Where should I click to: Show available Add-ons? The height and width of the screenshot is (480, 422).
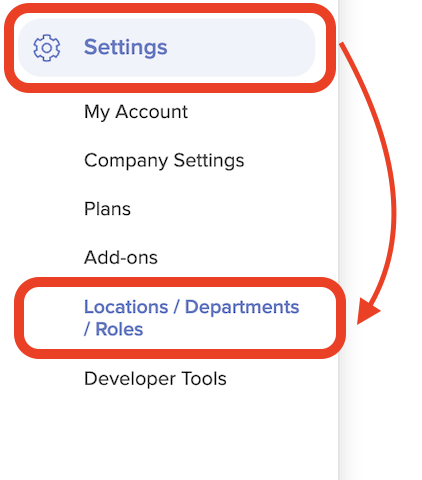tap(121, 258)
